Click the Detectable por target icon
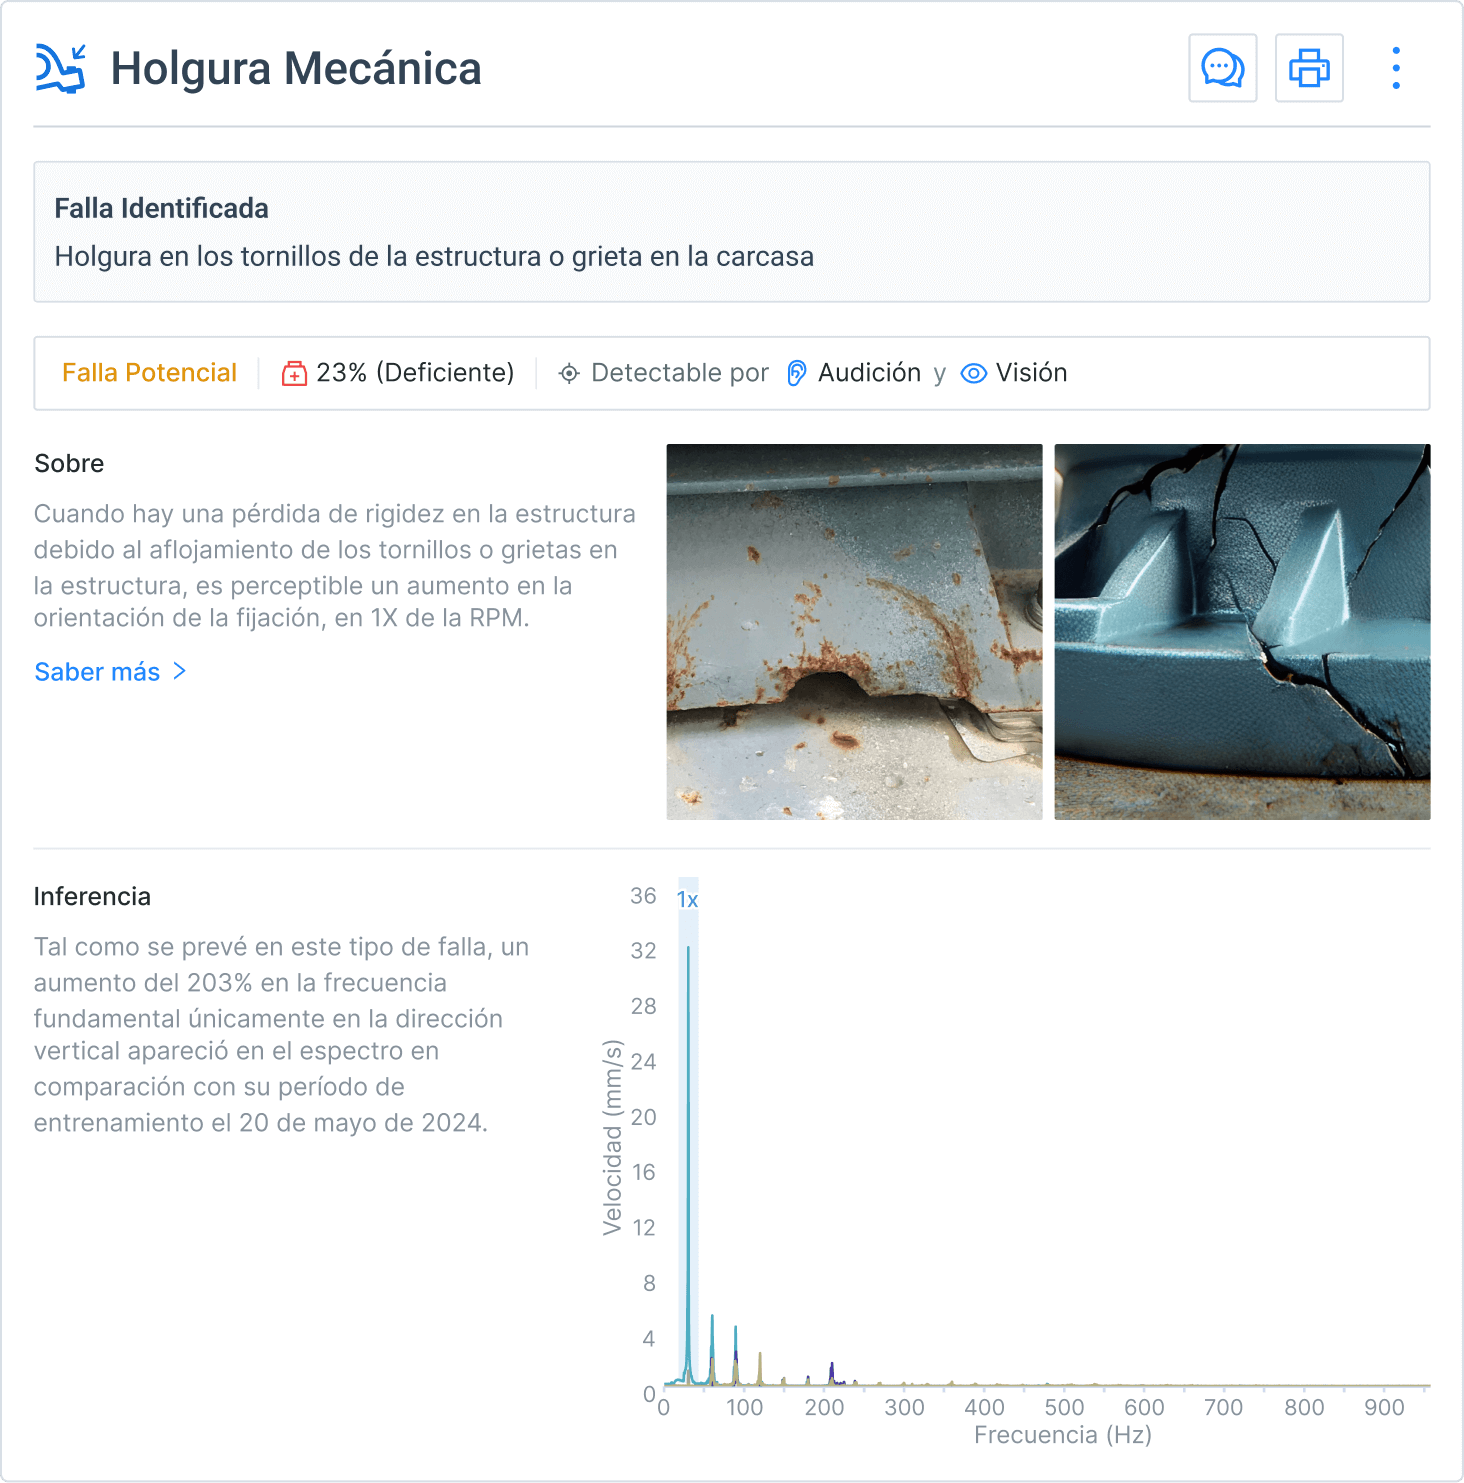Viewport: 1464px width, 1483px height. [x=569, y=374]
